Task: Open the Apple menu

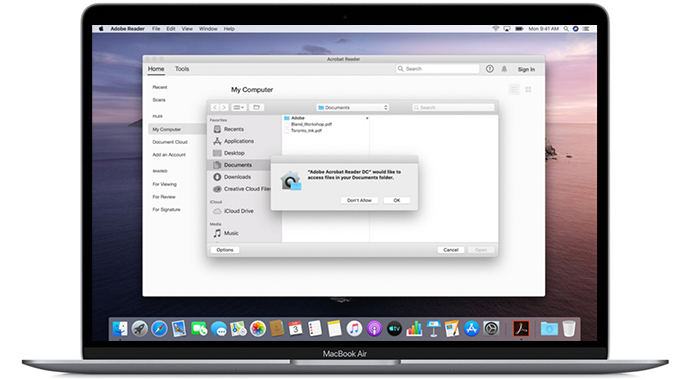Action: click(x=101, y=29)
